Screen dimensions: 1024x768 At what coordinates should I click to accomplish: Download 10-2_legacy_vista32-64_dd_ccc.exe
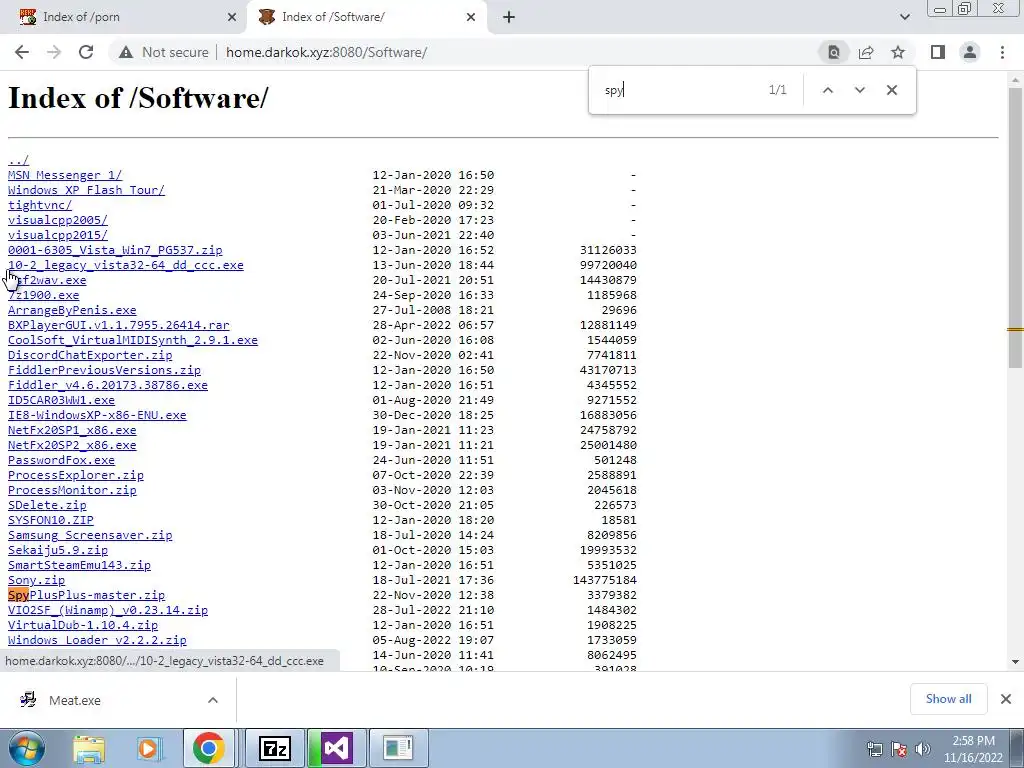[x=125, y=265]
